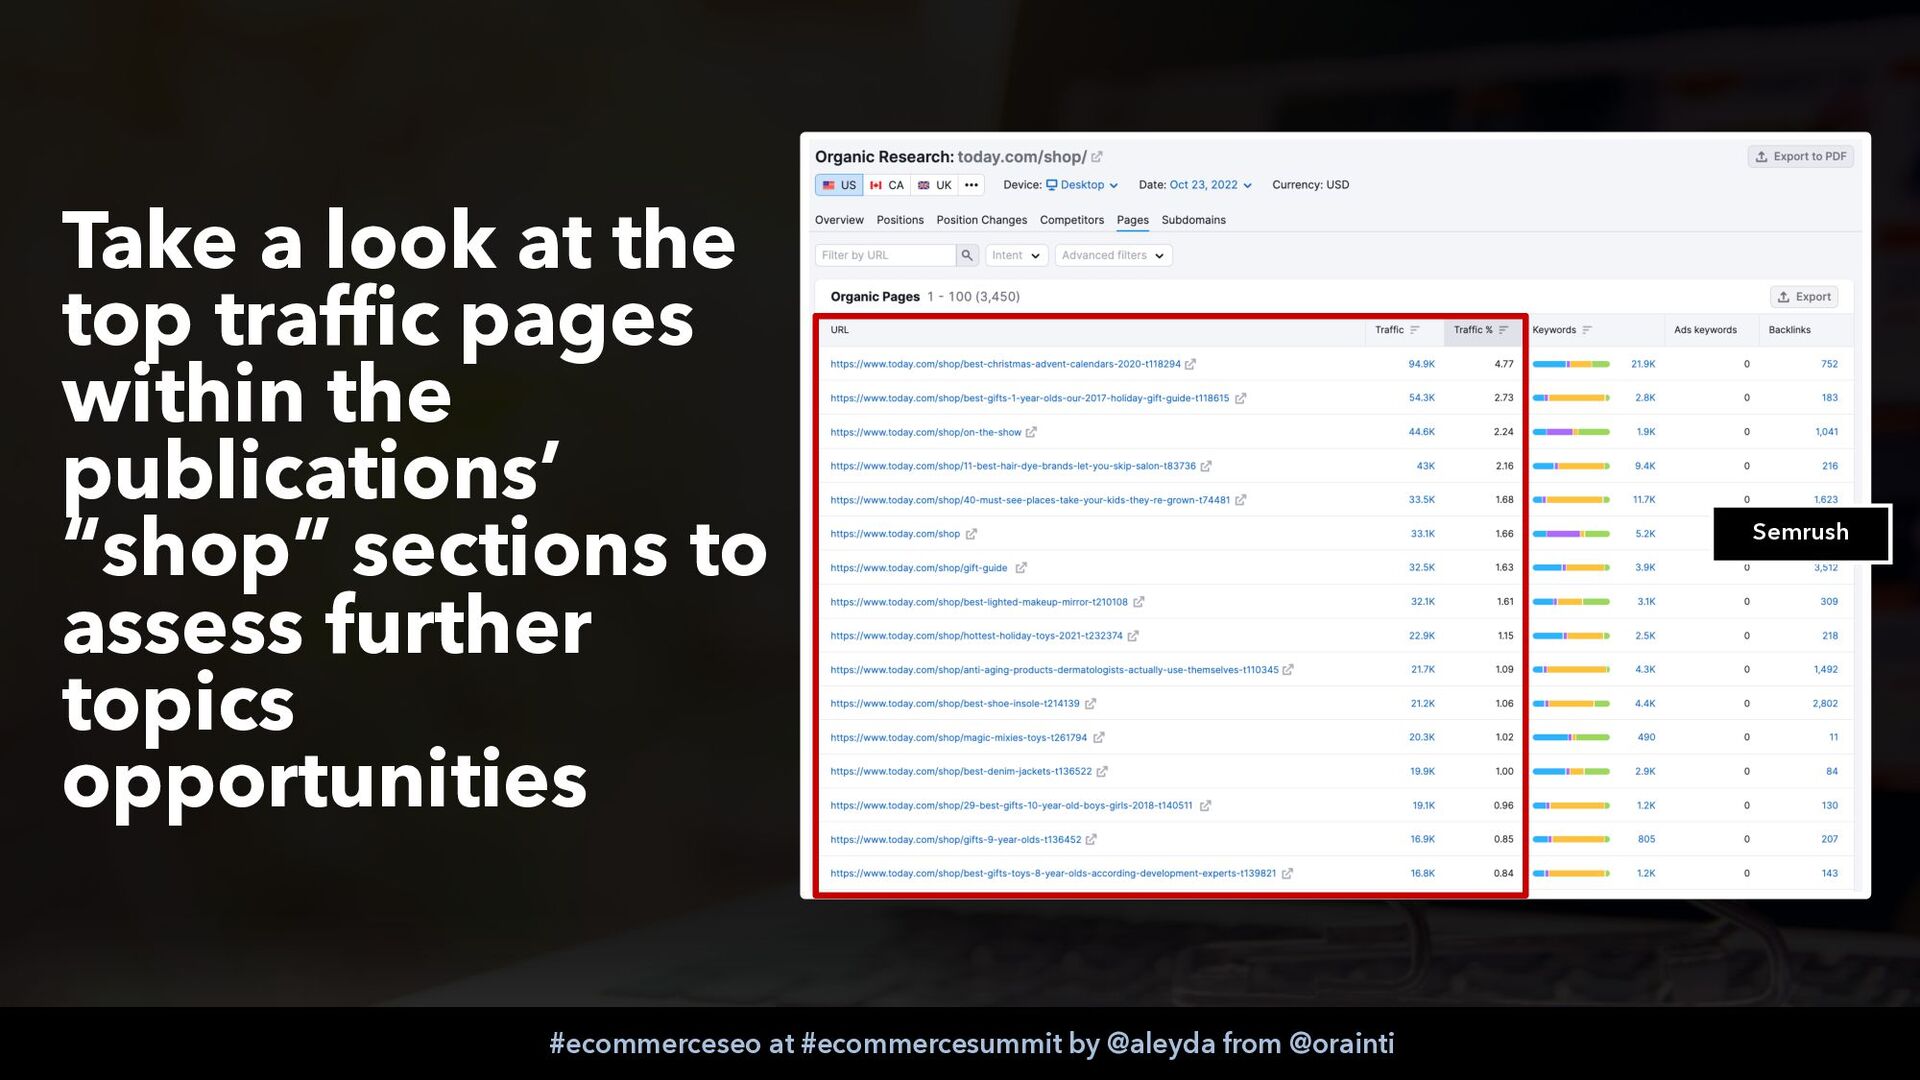Switch to the CA country database
This screenshot has width=1920, height=1080.
click(x=887, y=185)
